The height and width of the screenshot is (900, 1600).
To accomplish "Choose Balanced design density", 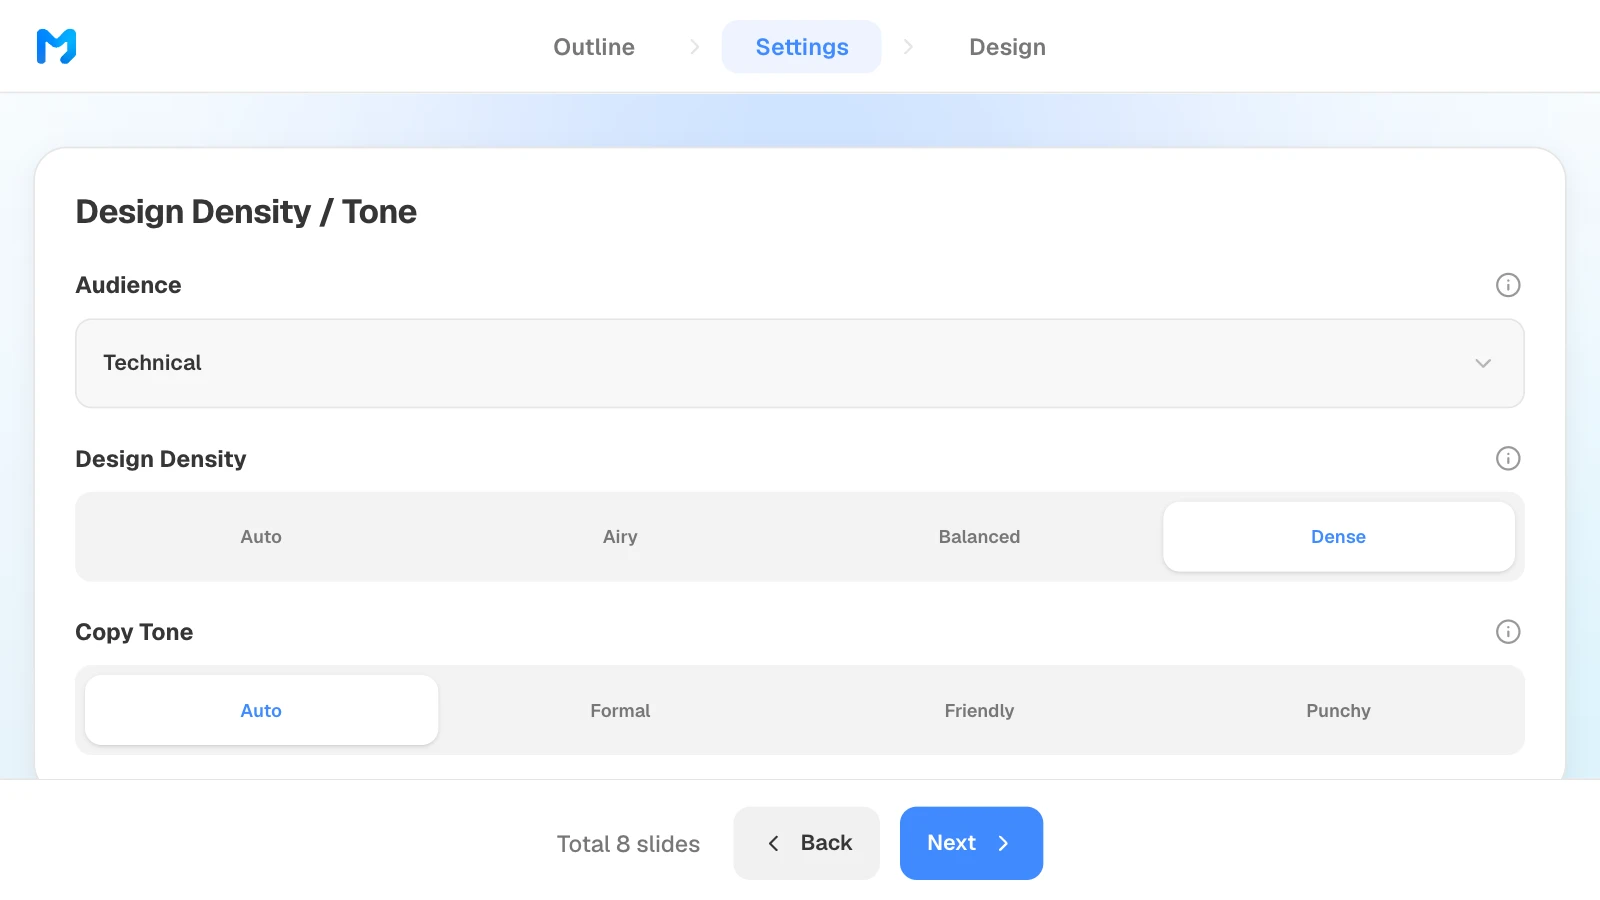I will (x=979, y=537).
